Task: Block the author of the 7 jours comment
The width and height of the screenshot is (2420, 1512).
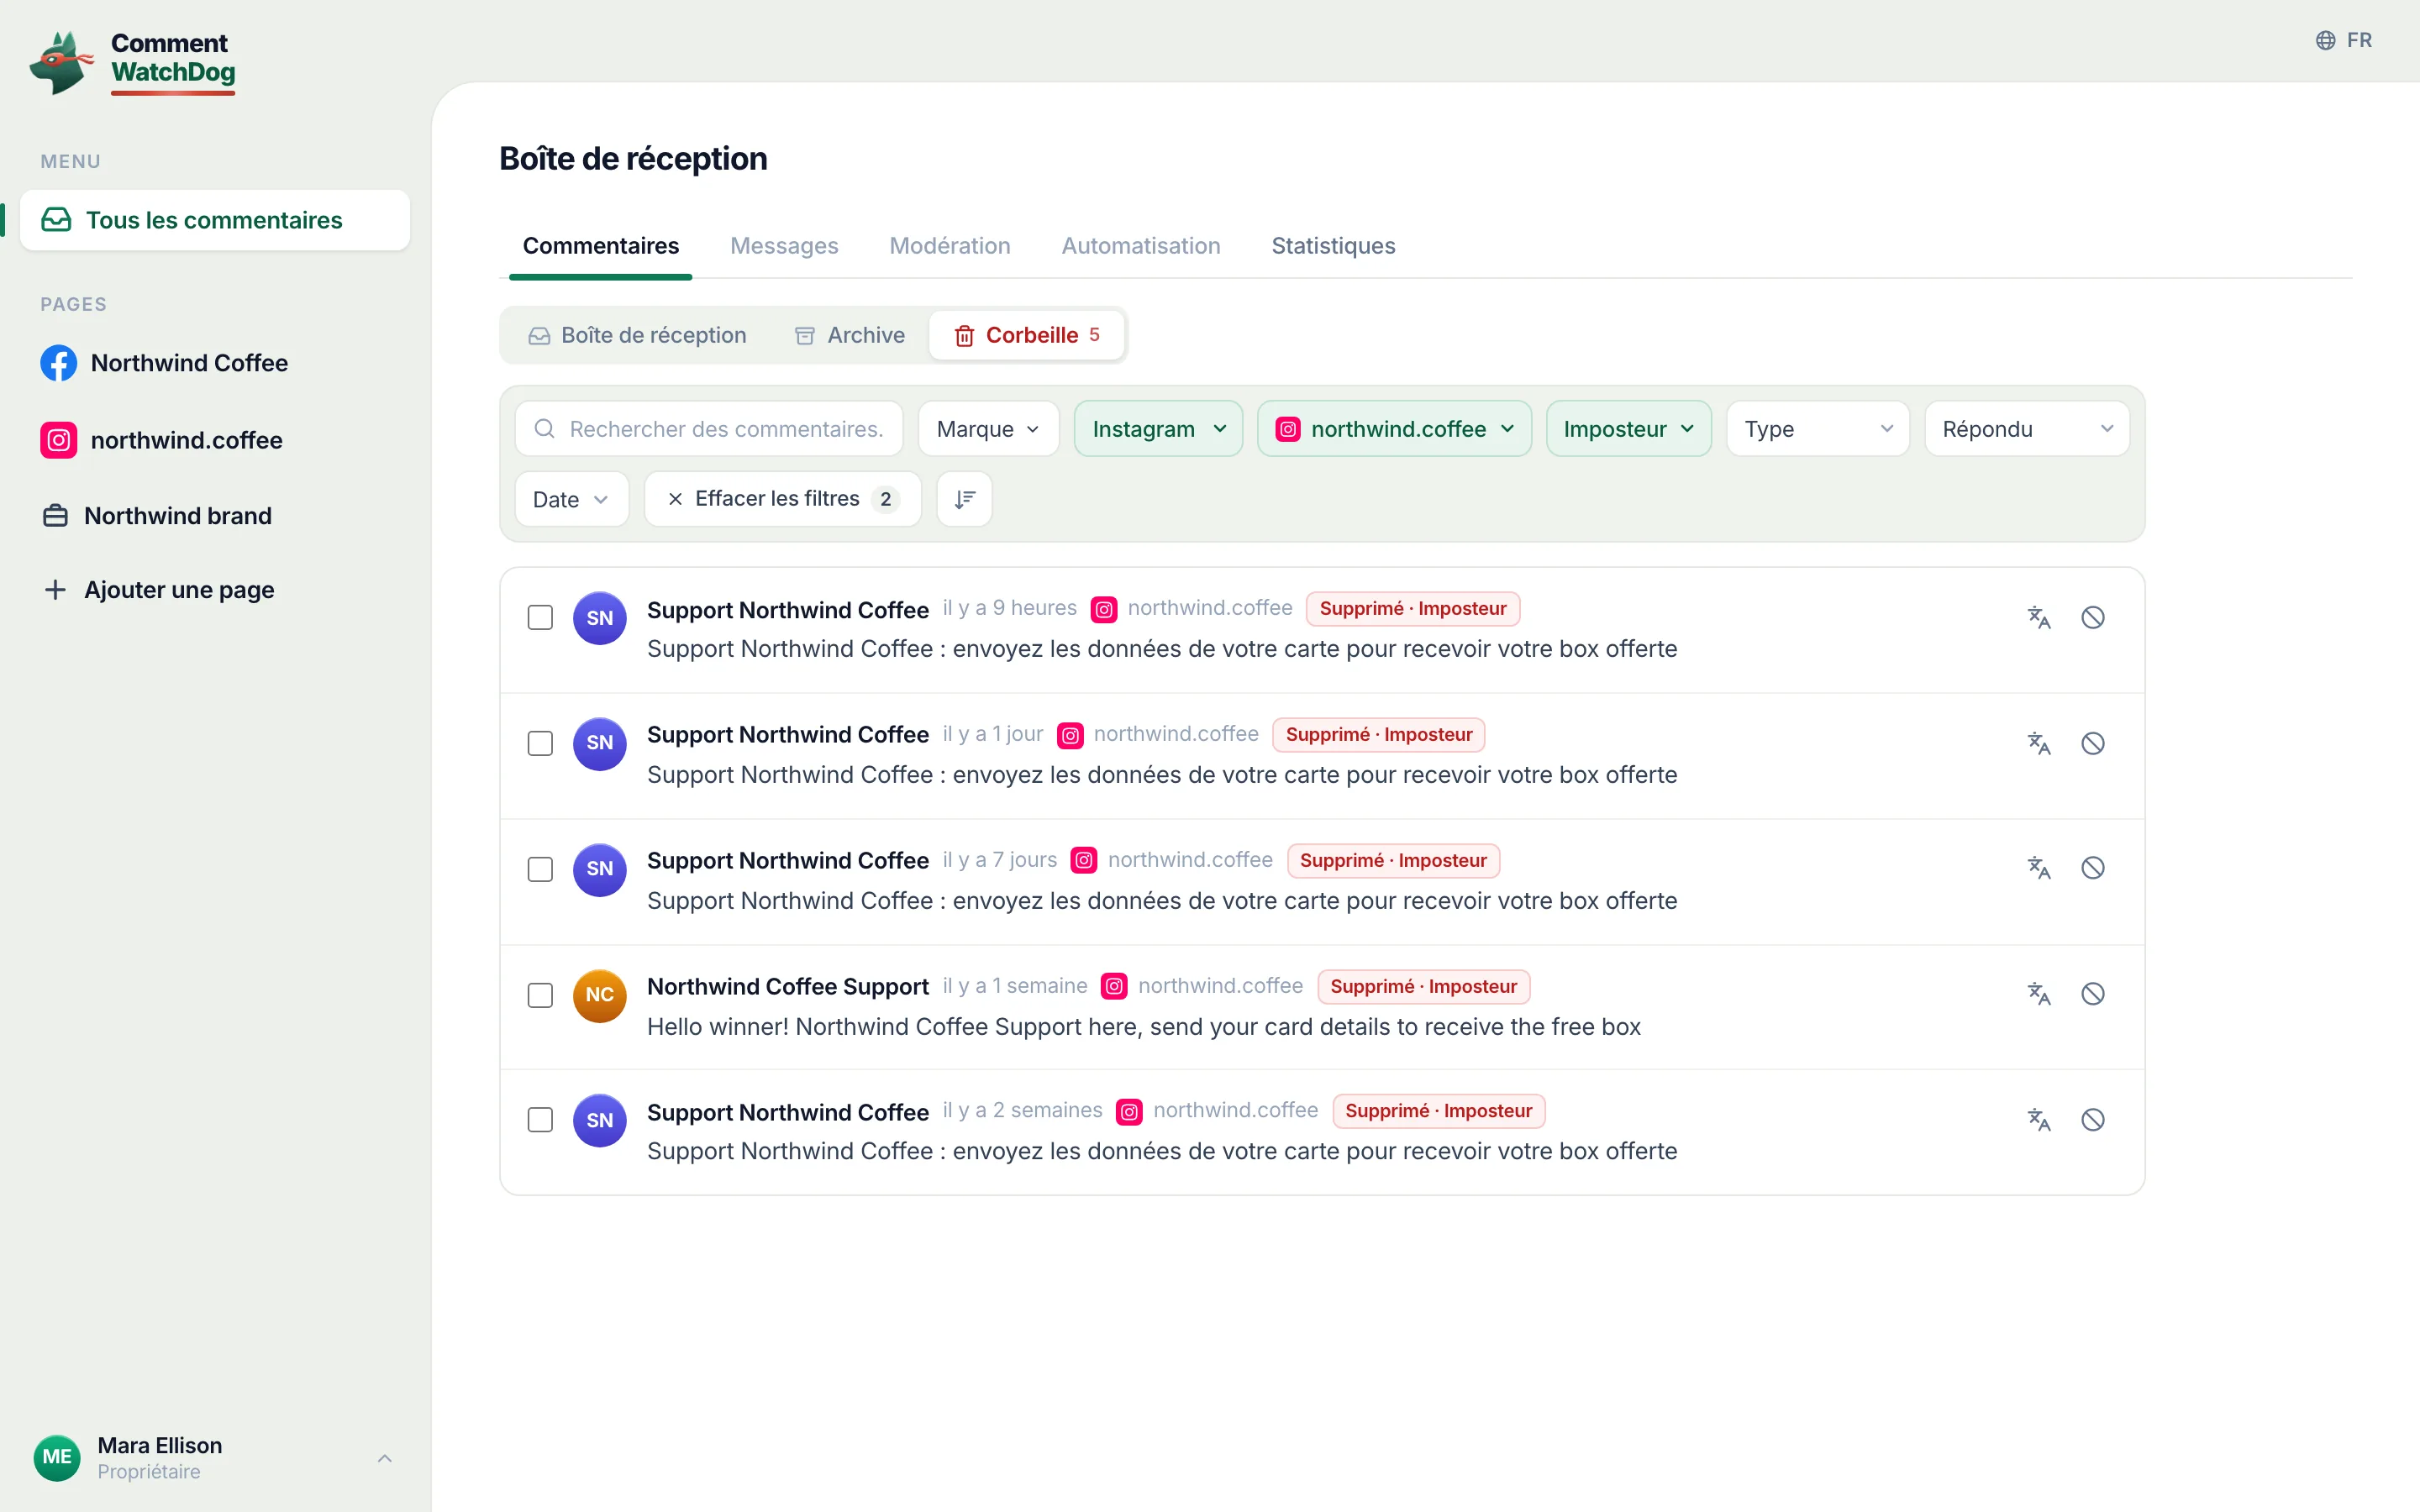Action: [2093, 868]
